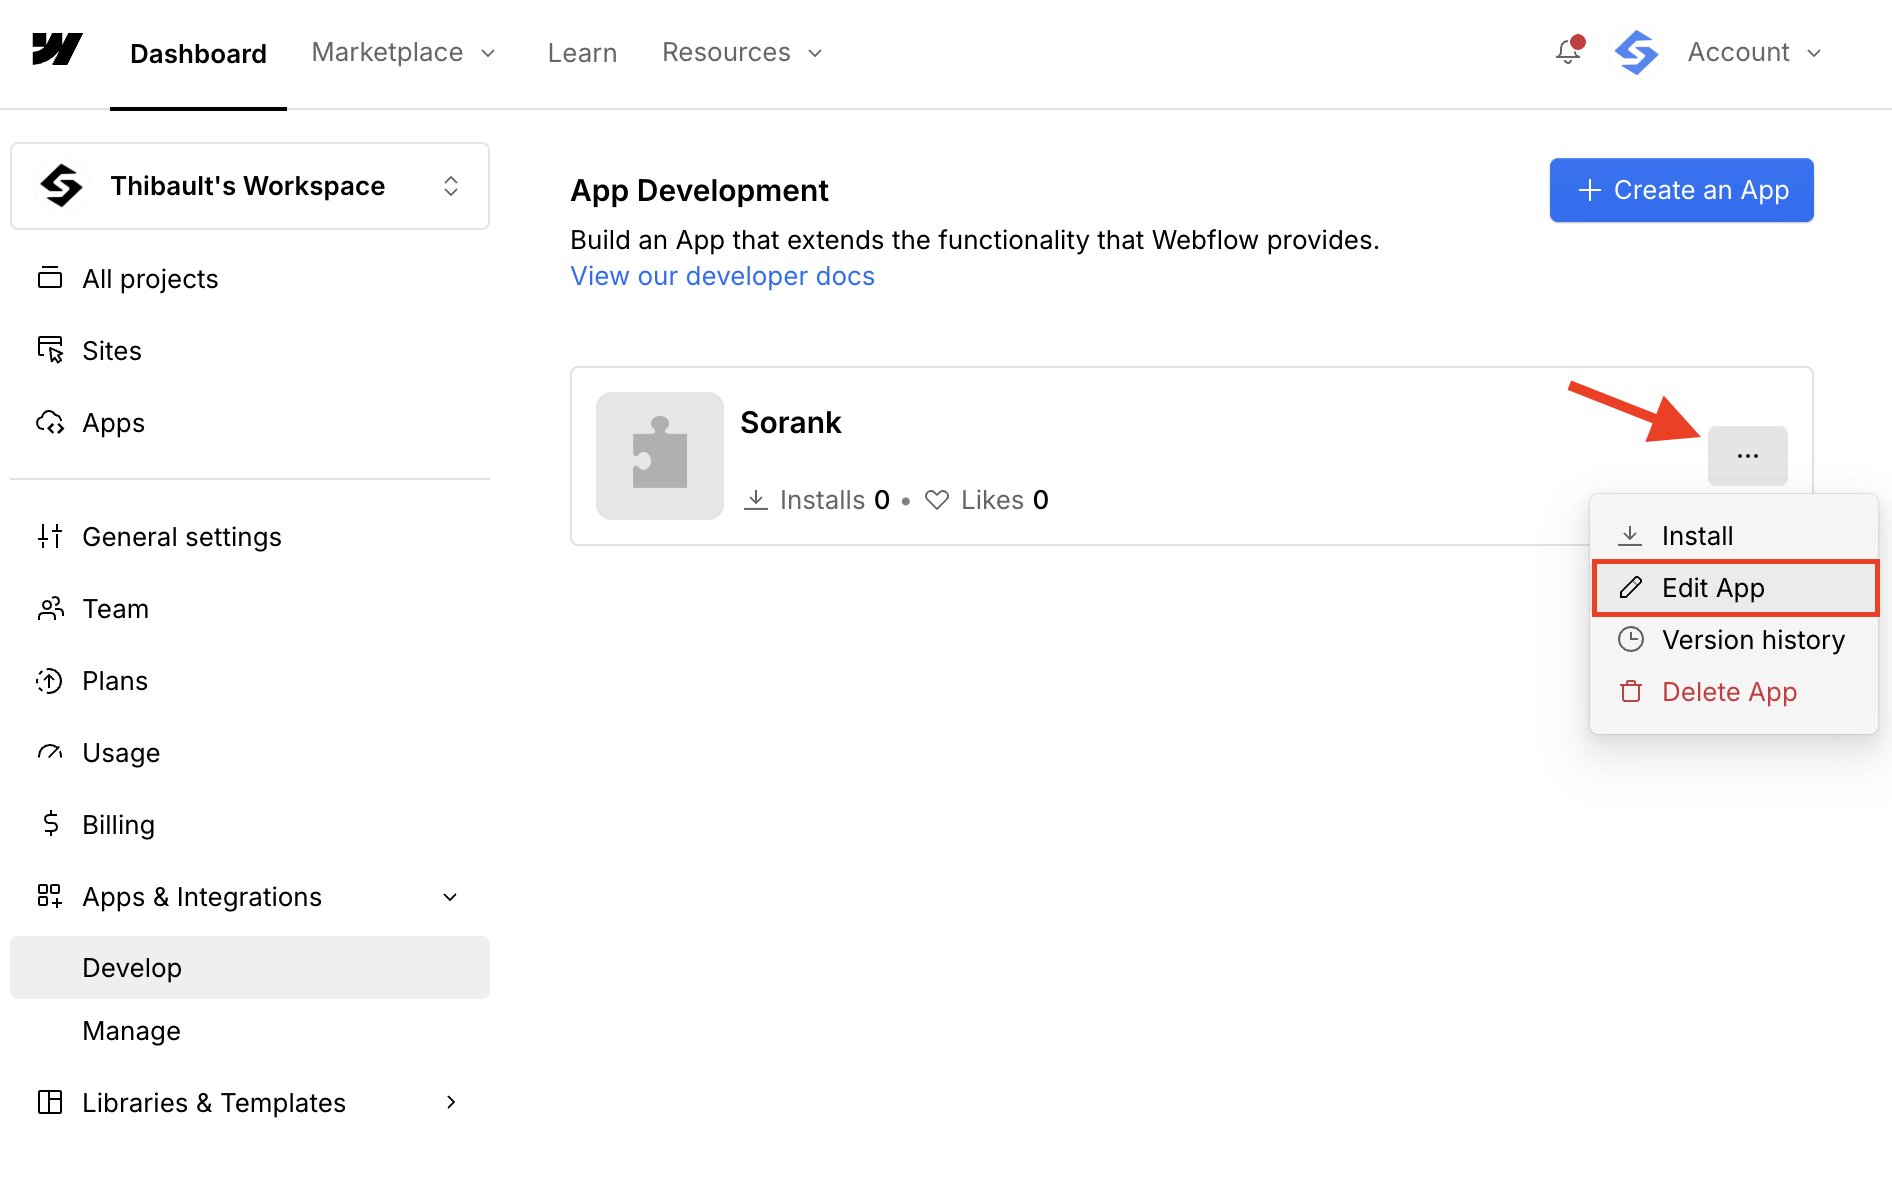The height and width of the screenshot is (1180, 1892).
Task: Select Install from the context menu
Action: [1734, 536]
